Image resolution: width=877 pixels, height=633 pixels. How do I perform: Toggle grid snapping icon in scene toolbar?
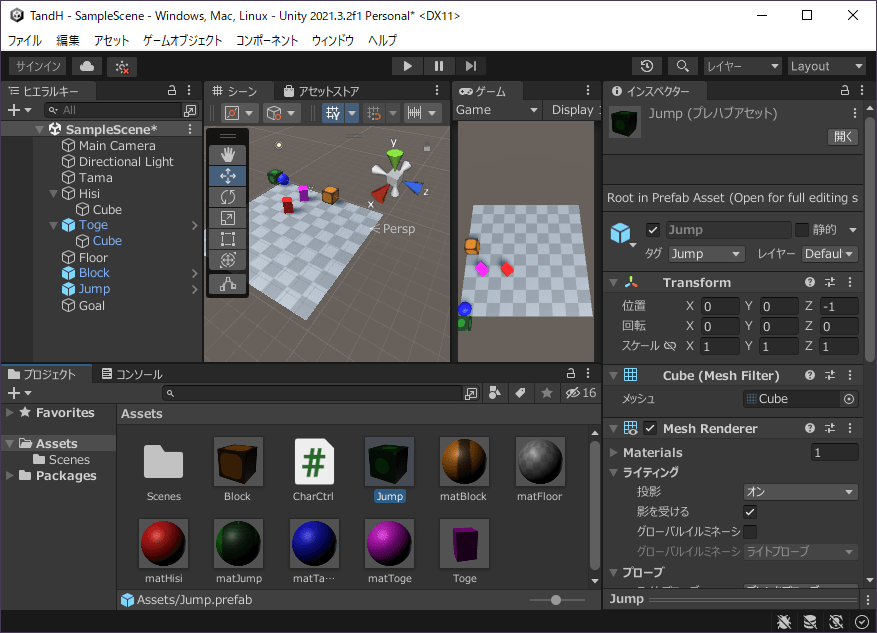[374, 113]
